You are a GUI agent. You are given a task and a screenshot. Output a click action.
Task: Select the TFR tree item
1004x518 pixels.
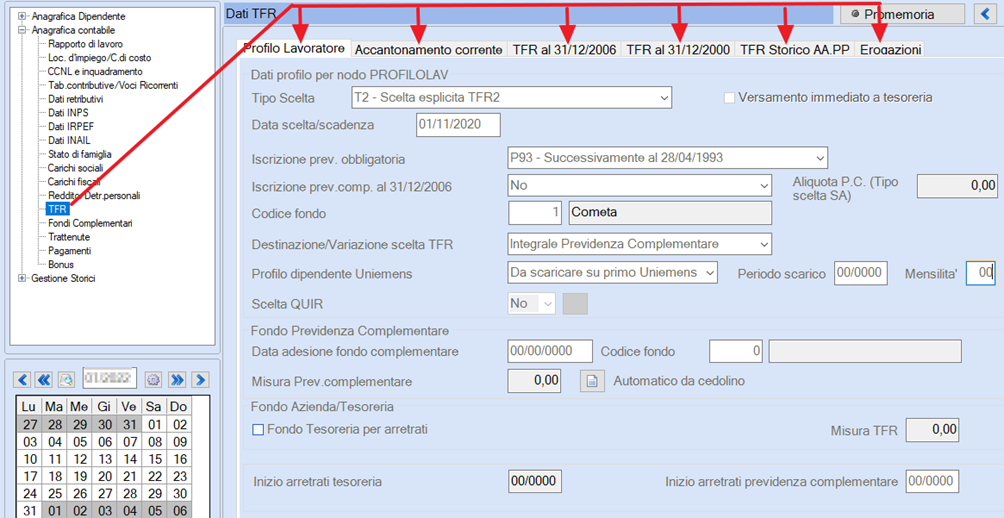click(58, 209)
